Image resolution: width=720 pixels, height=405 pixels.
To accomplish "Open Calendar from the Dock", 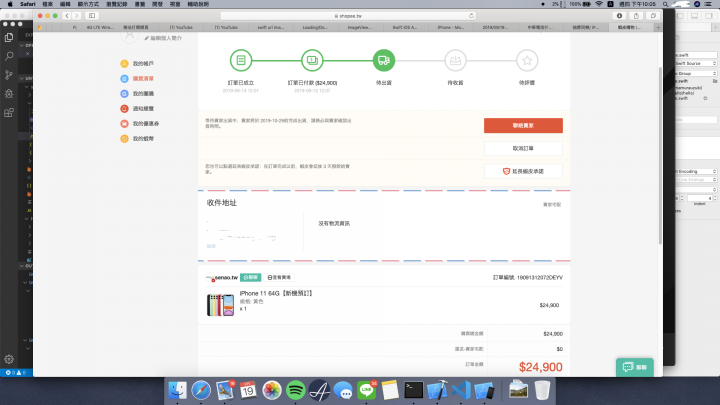I will tap(248, 390).
